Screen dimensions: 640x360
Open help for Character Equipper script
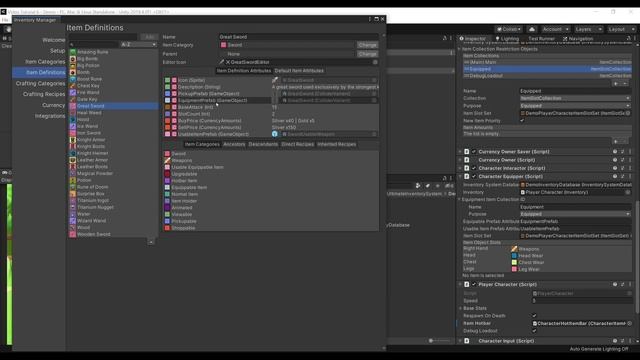pyautogui.click(x=615, y=176)
